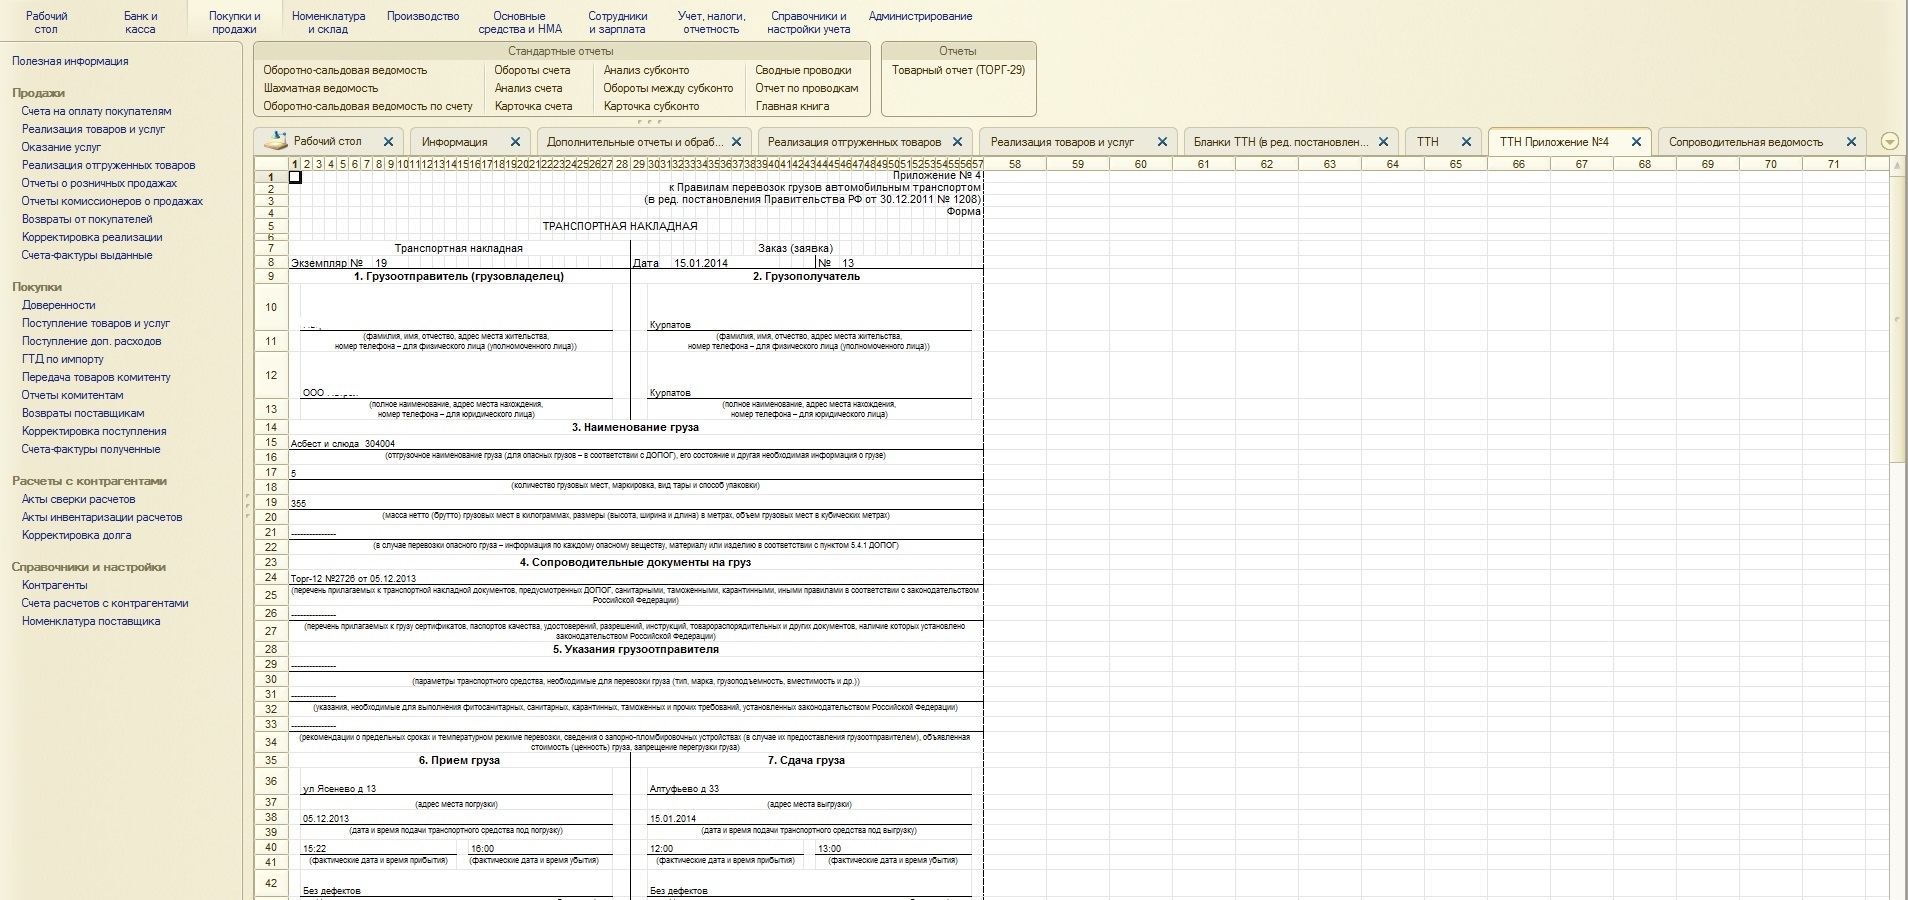Close the Рабочий стол tab
Image resolution: width=1908 pixels, height=900 pixels.
[388, 142]
